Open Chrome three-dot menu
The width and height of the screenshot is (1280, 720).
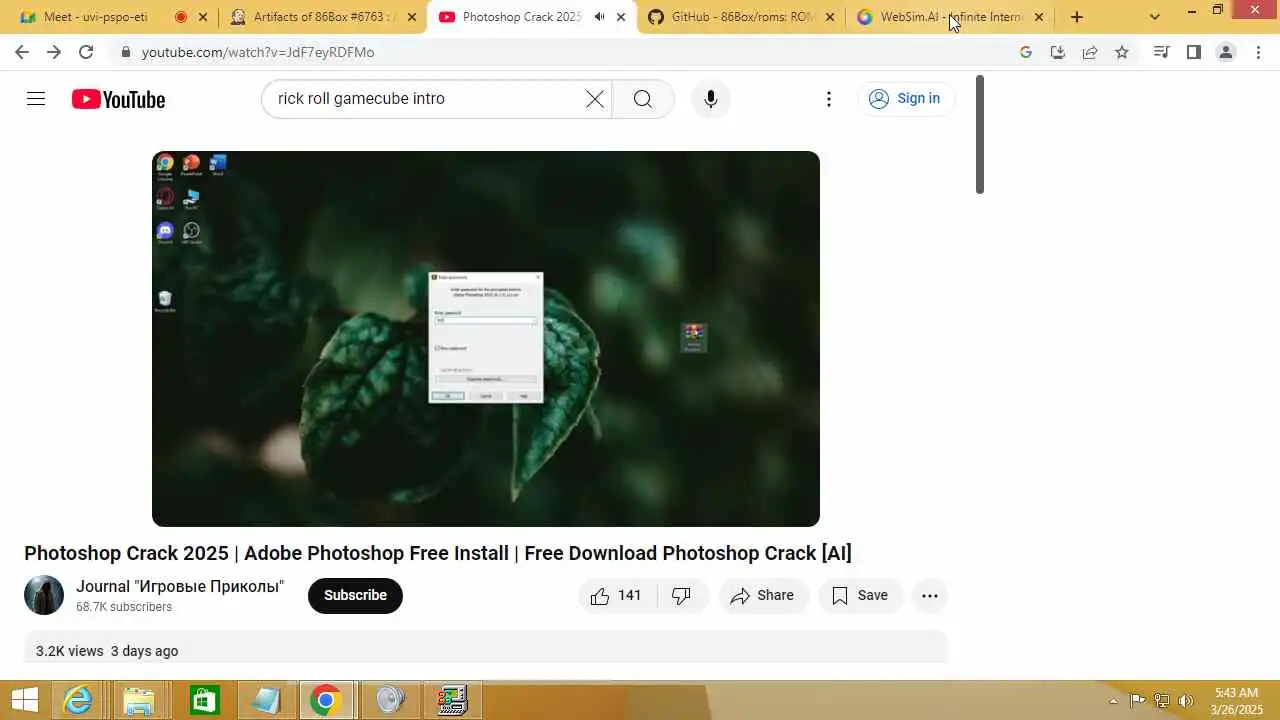(1258, 52)
